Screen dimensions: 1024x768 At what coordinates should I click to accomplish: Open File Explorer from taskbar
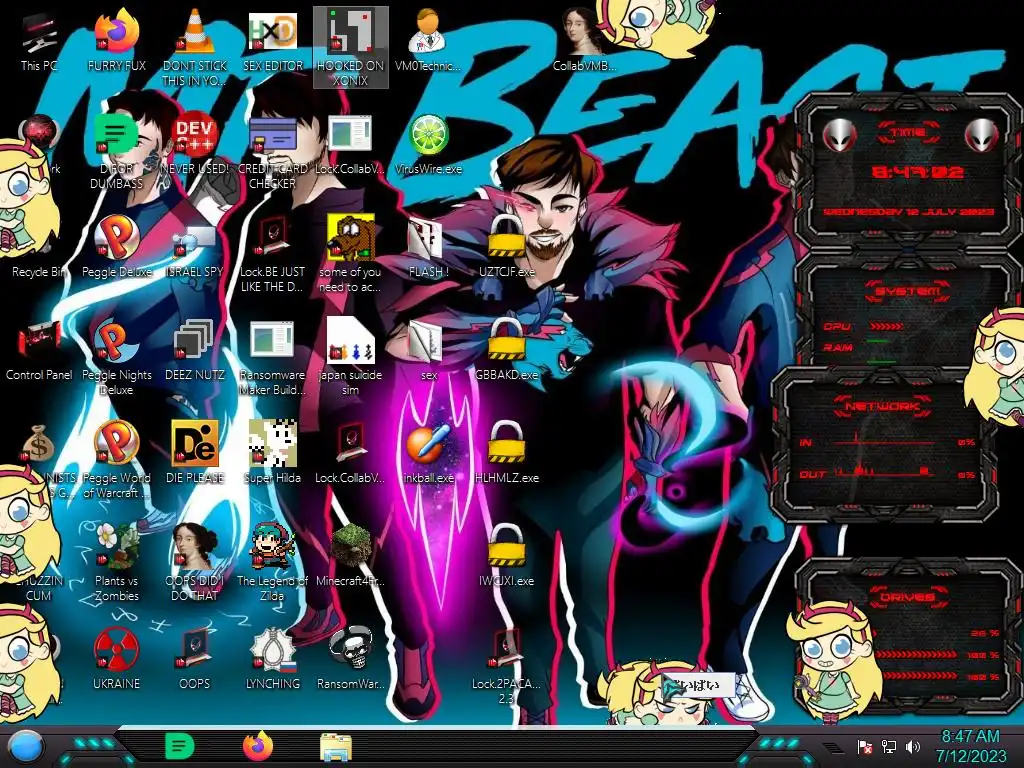[x=336, y=747]
